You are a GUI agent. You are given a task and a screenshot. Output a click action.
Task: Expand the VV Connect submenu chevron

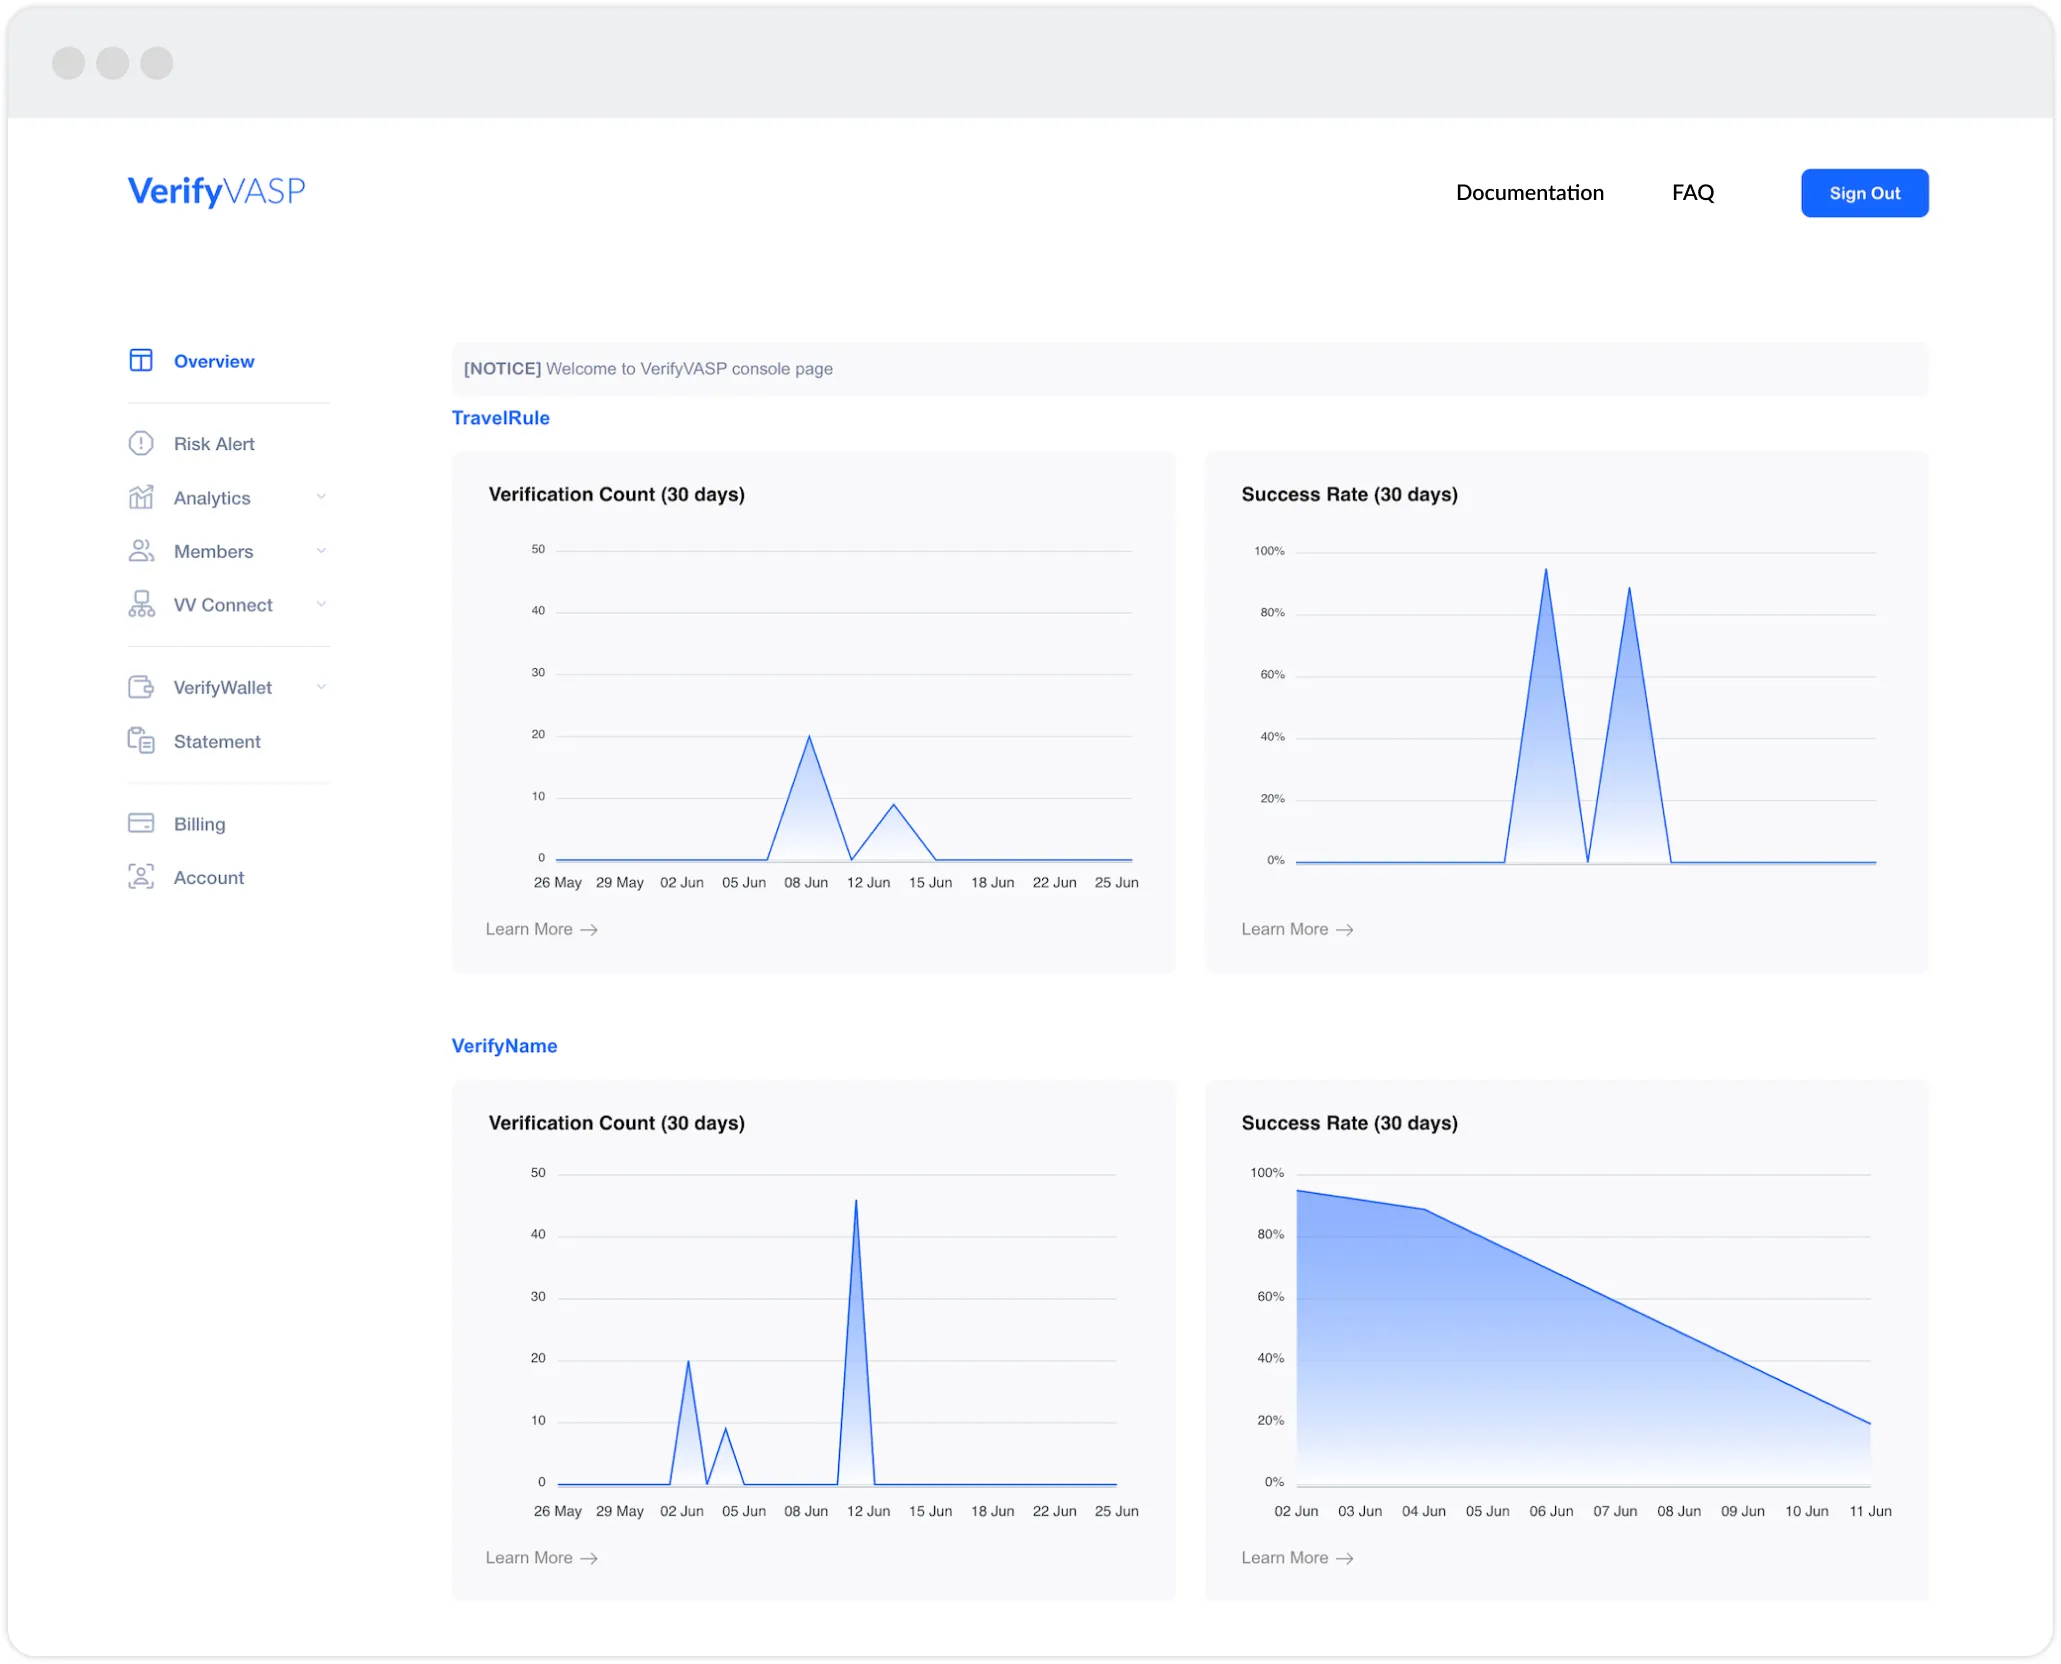tap(321, 604)
